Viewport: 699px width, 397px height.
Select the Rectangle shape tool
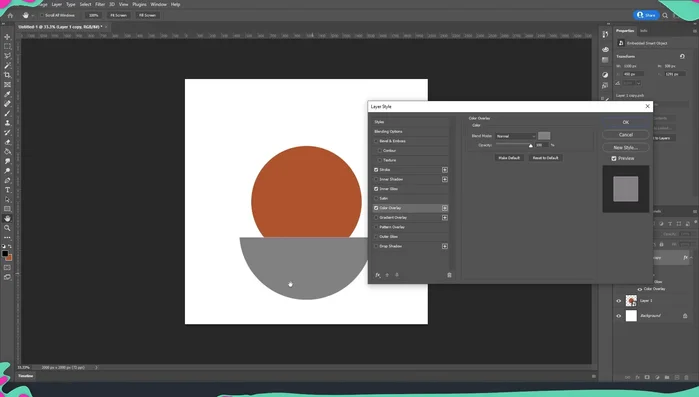(x=8, y=209)
